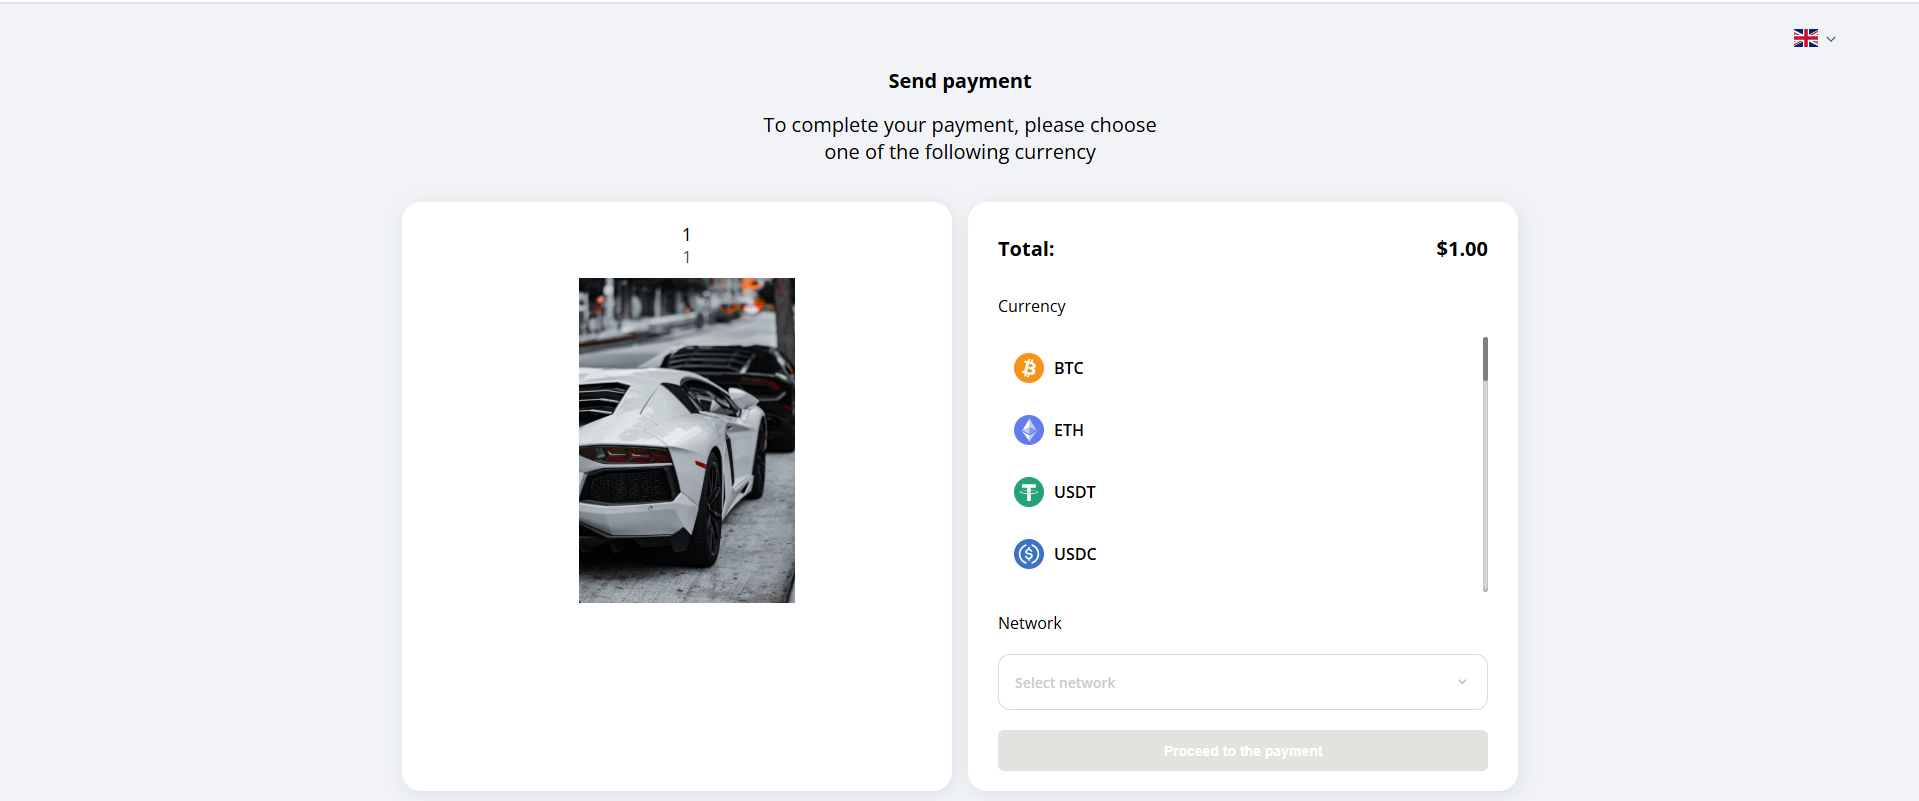The width and height of the screenshot is (1919, 801).
Task: Click the Currency section label
Action: [1031, 306]
